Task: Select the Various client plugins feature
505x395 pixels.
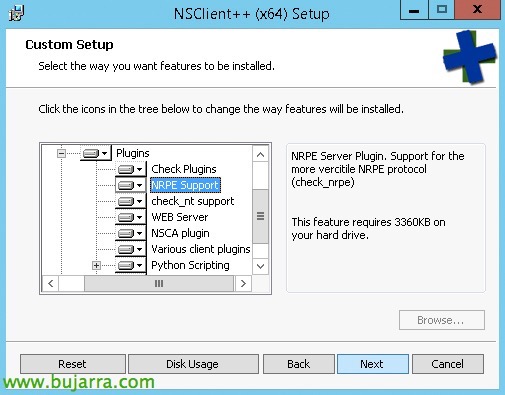Action: (201, 249)
